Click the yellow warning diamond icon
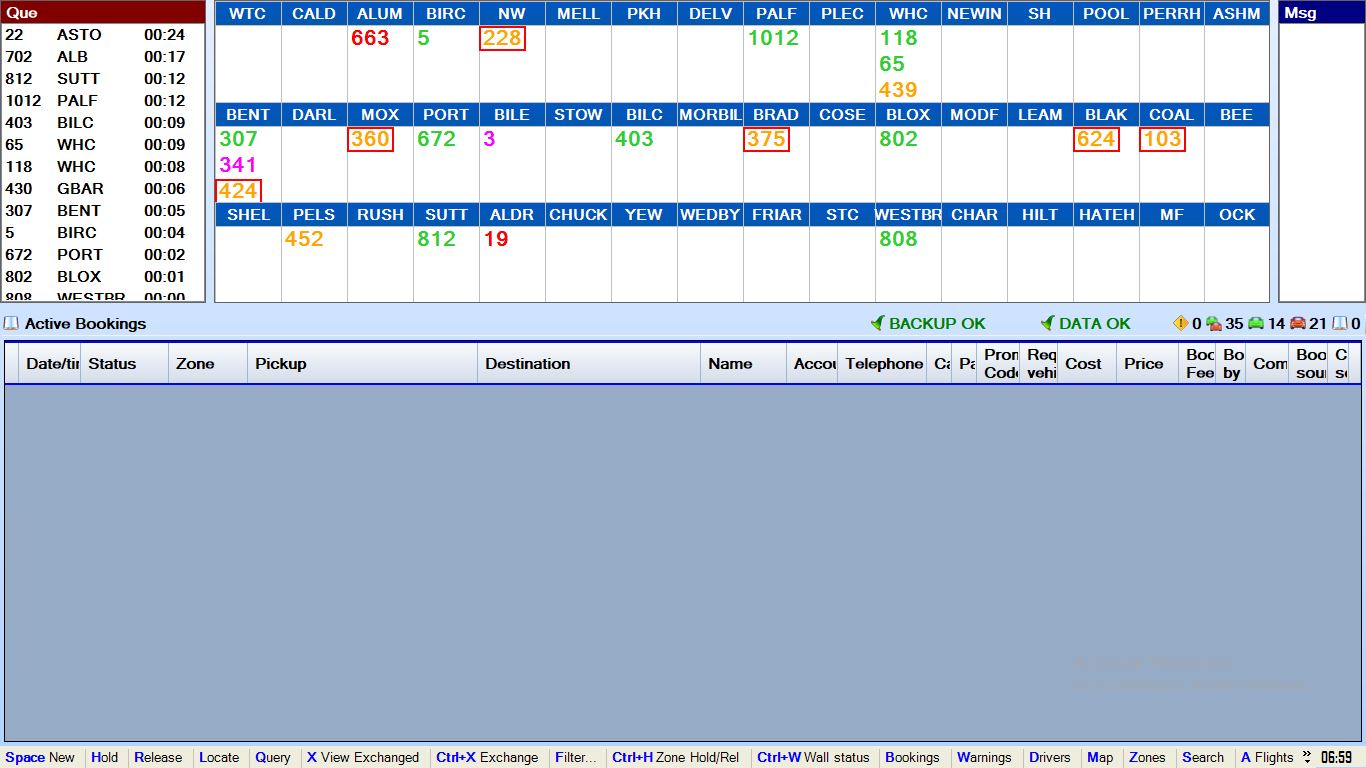Image resolution: width=1366 pixels, height=768 pixels. 1180,324
